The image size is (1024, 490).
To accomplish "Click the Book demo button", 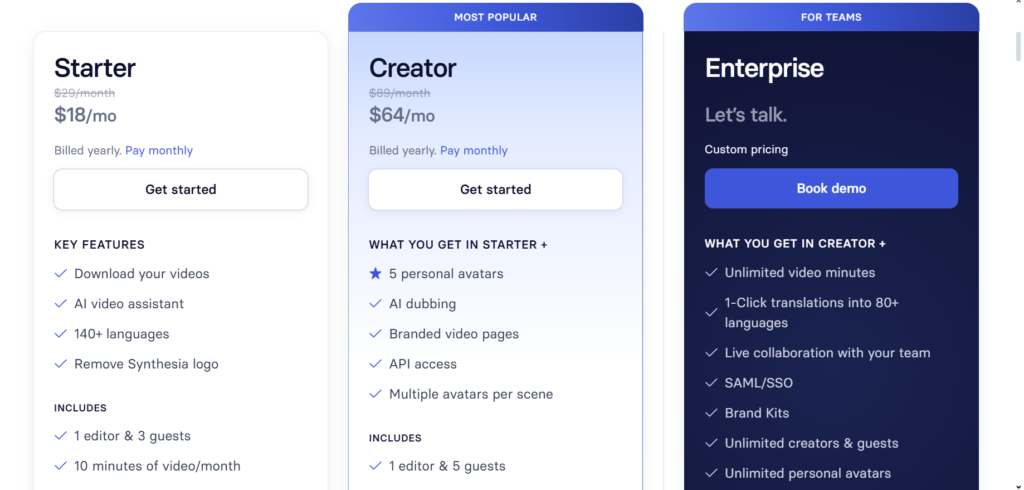I will [831, 188].
